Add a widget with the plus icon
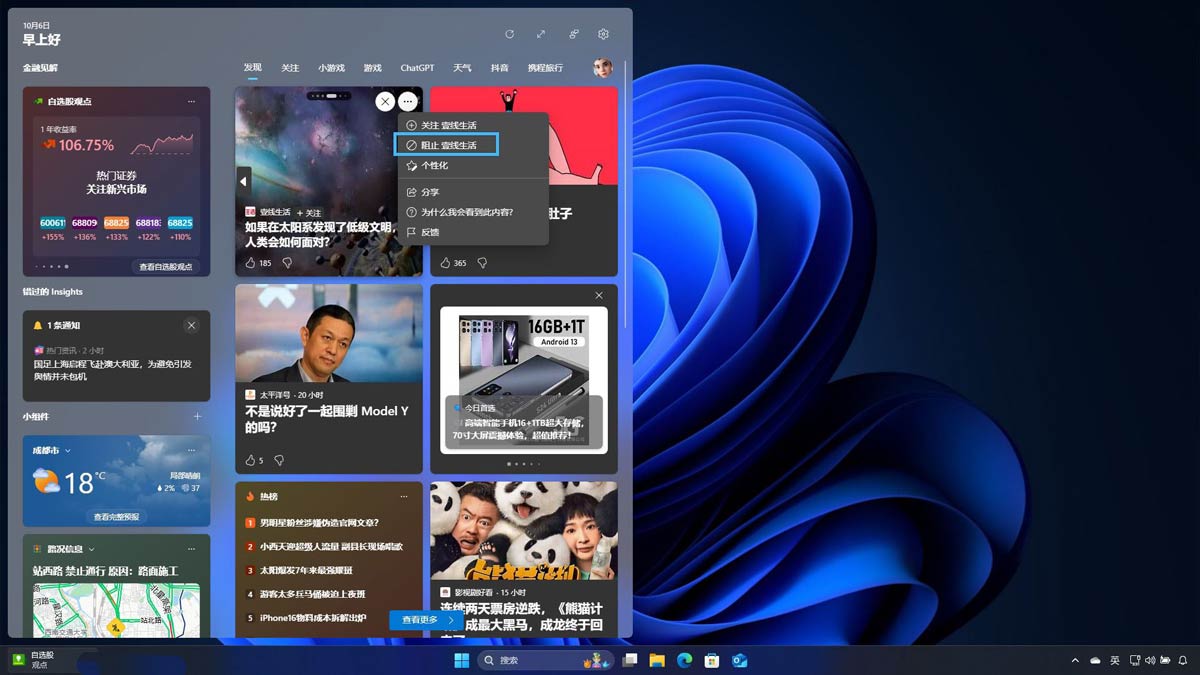1200x675 pixels. [197, 416]
